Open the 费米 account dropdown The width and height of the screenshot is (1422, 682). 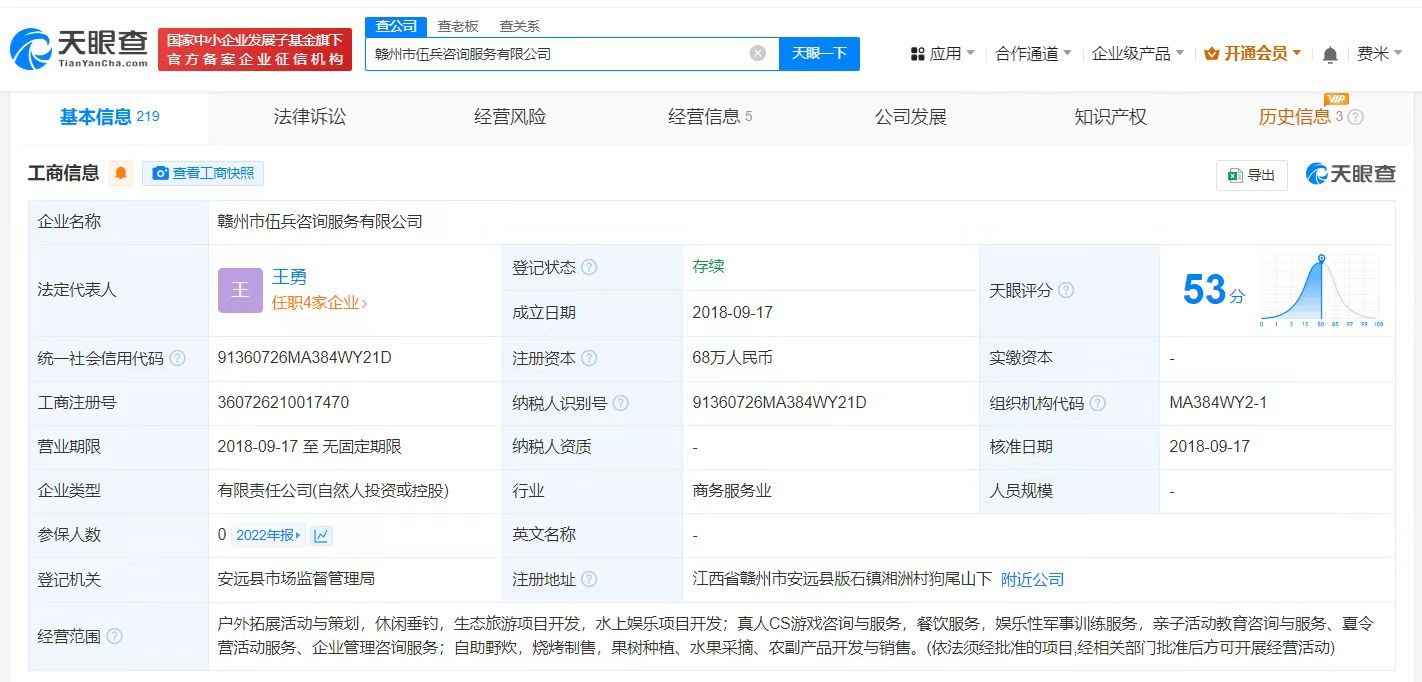(1378, 53)
